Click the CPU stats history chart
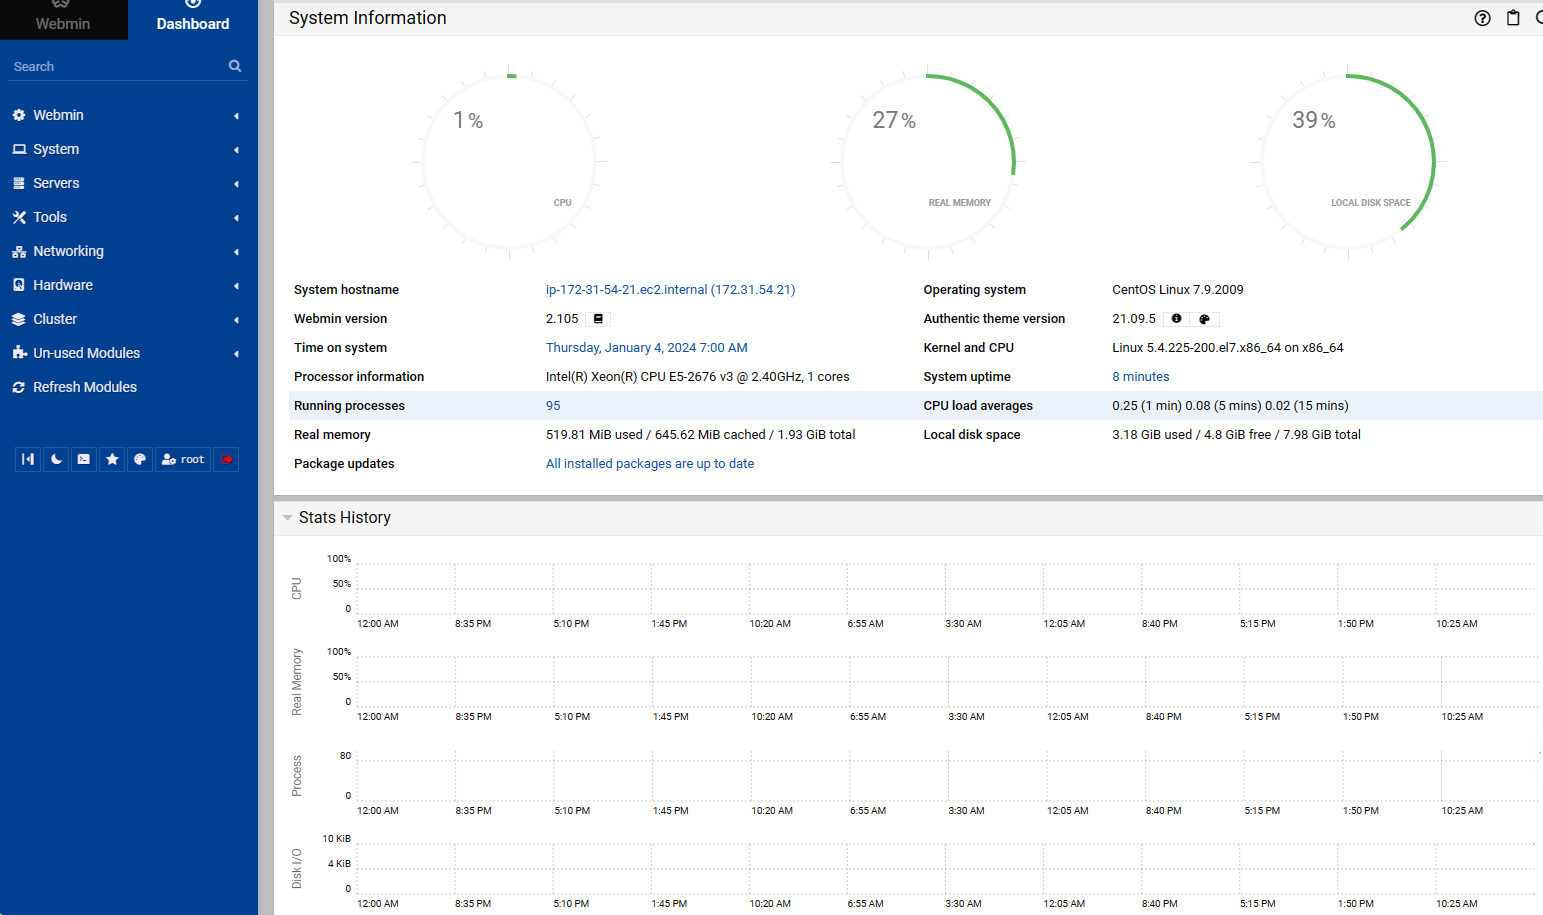Viewport: 1543px width, 915px height. click(x=945, y=589)
